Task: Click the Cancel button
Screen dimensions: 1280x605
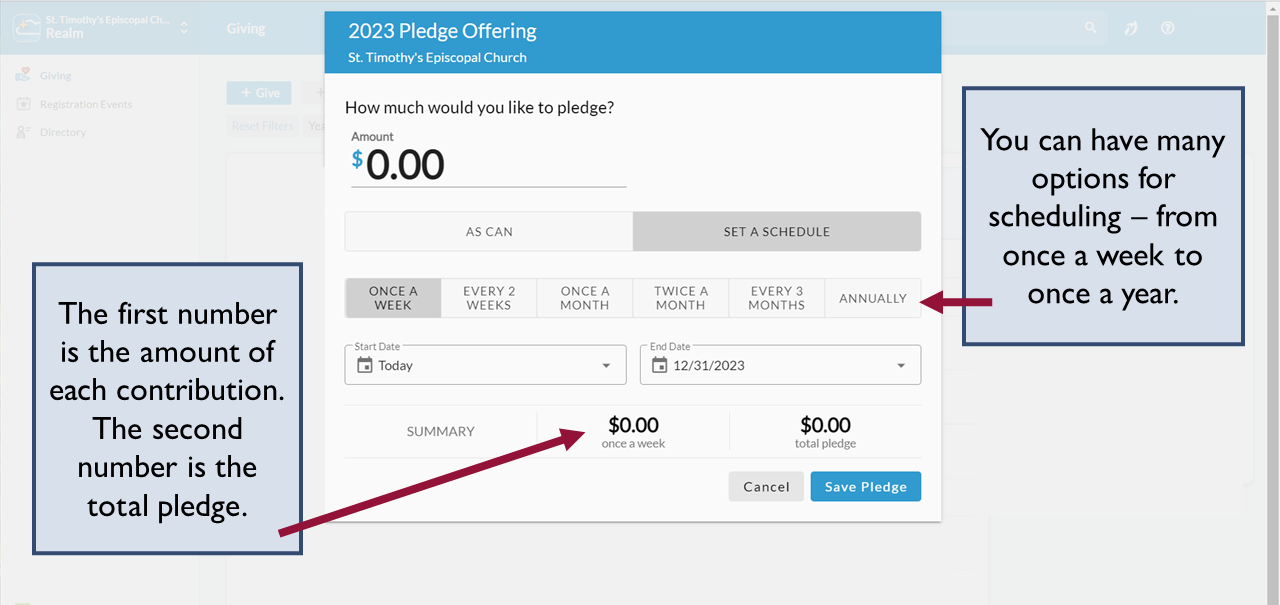Action: tap(766, 487)
